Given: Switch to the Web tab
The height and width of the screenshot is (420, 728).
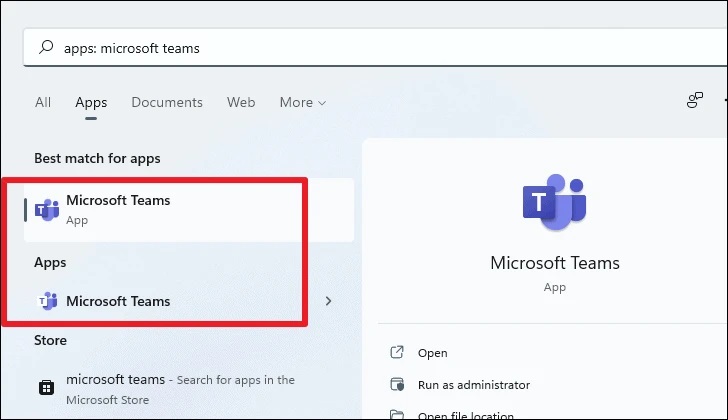Looking at the screenshot, I should (x=241, y=102).
